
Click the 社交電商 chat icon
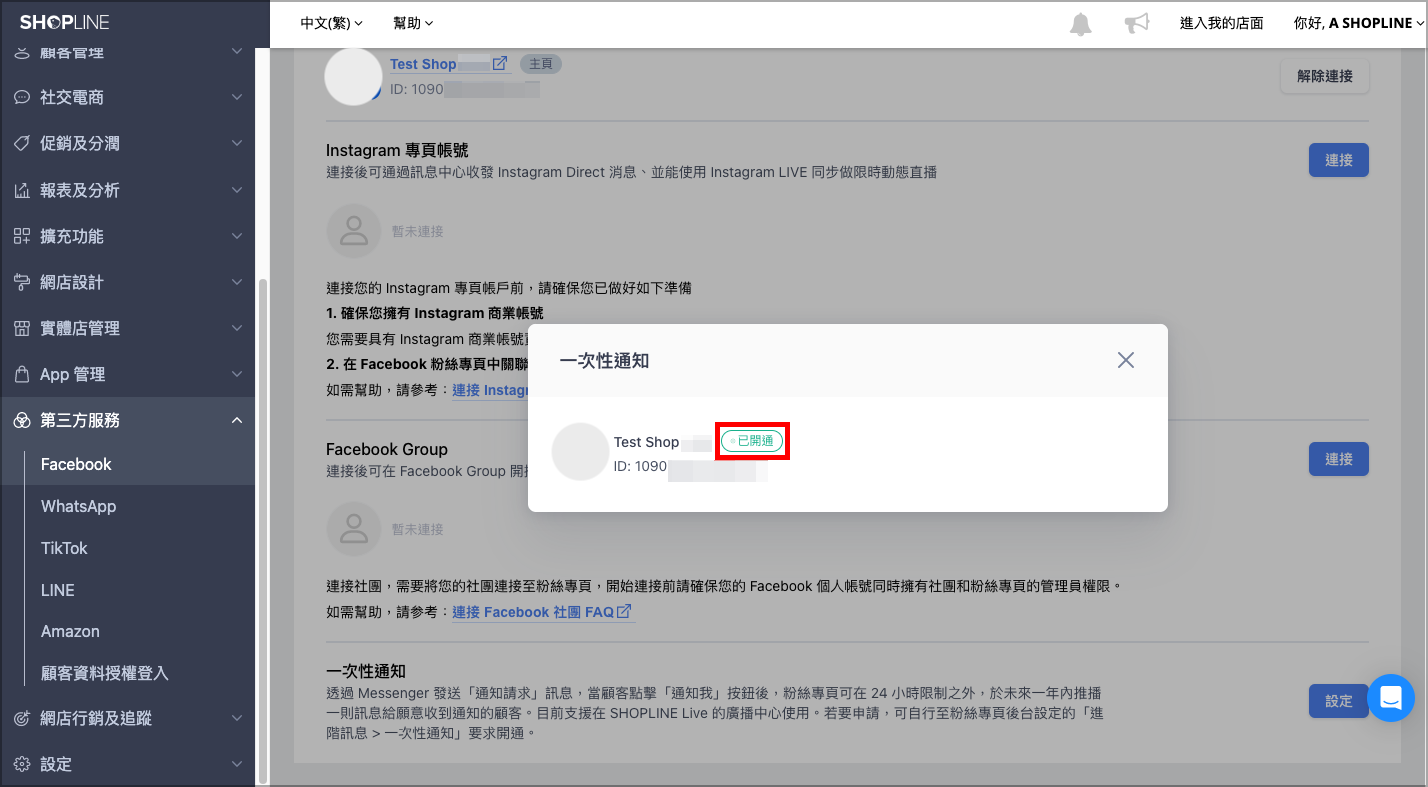coord(22,98)
